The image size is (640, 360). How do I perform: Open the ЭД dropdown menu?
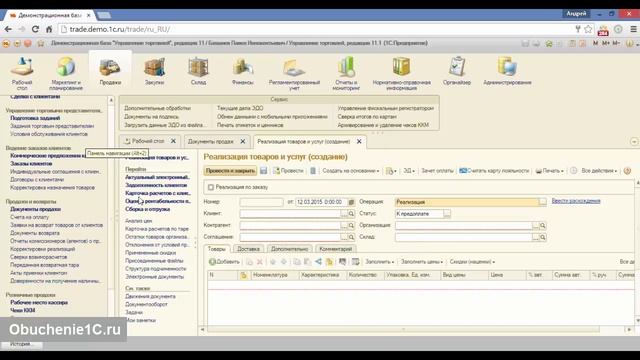click(409, 171)
